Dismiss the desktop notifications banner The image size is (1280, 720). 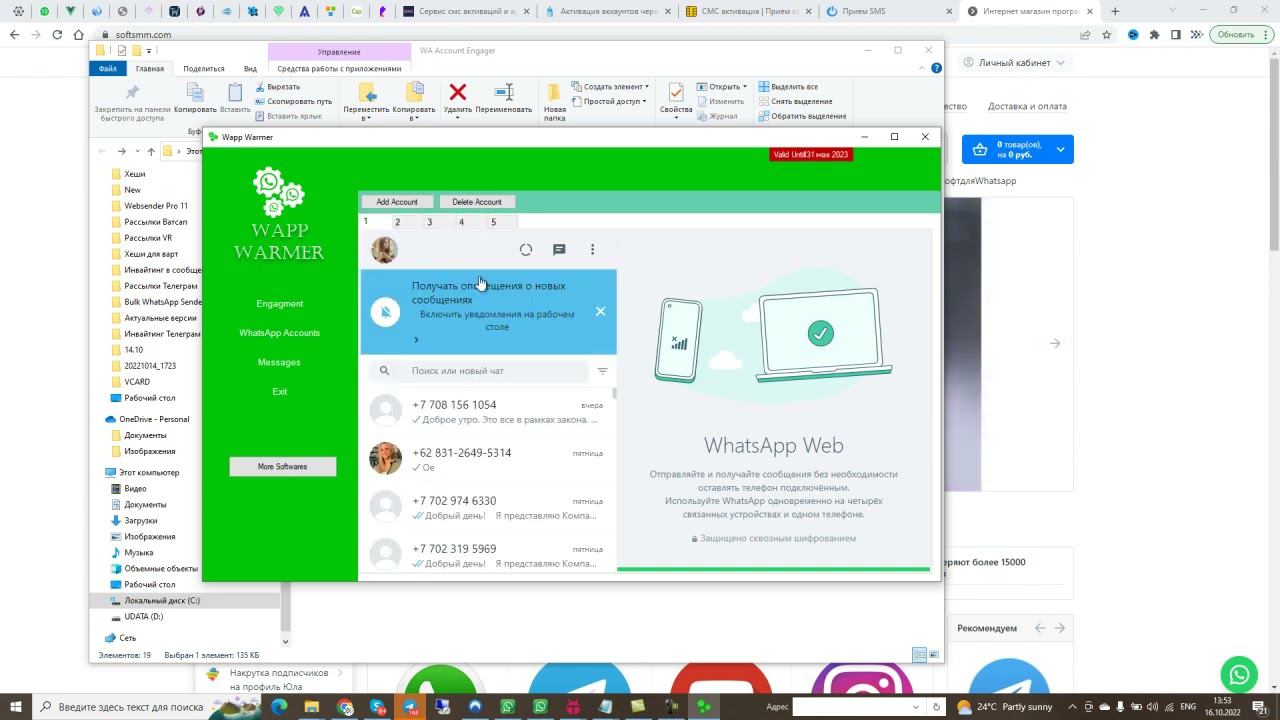[x=600, y=311]
